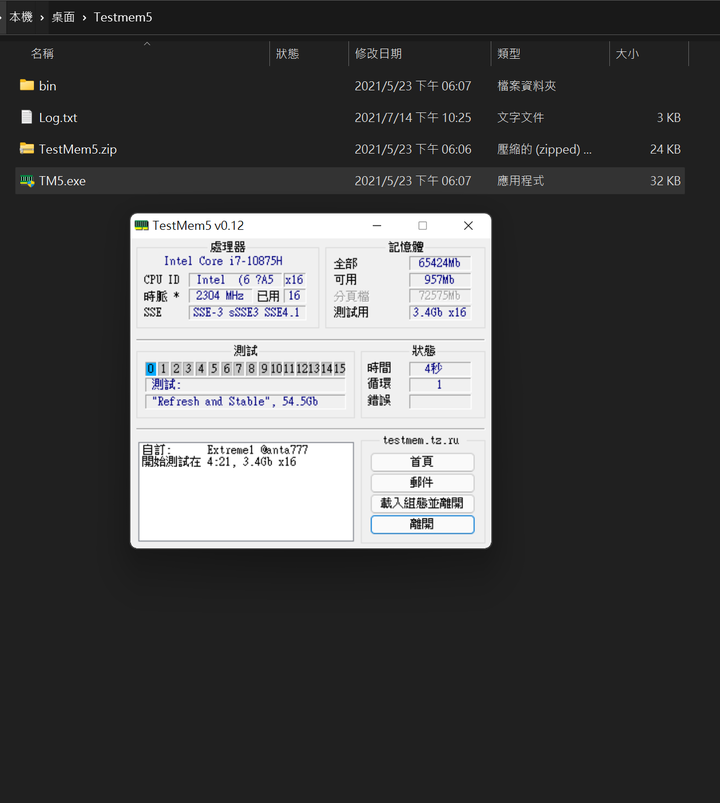Click the testmem.tz.ru label
This screenshot has height=803, width=720.
[x=421, y=440]
